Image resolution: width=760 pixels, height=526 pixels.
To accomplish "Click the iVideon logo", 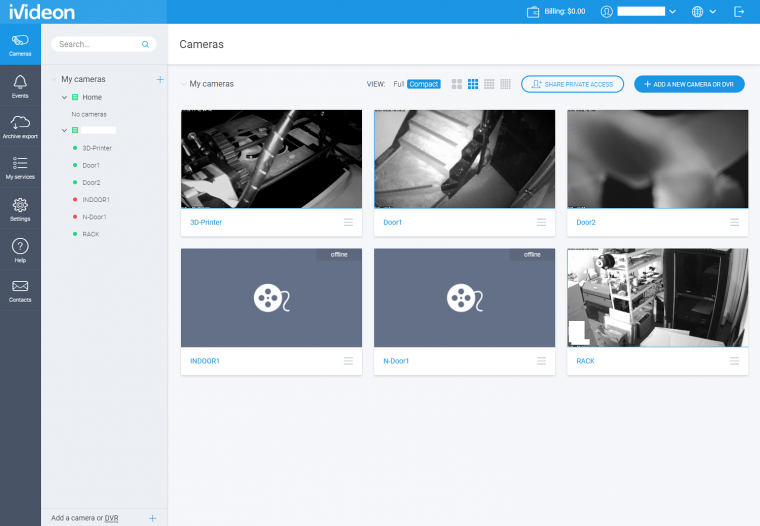I will point(42,12).
